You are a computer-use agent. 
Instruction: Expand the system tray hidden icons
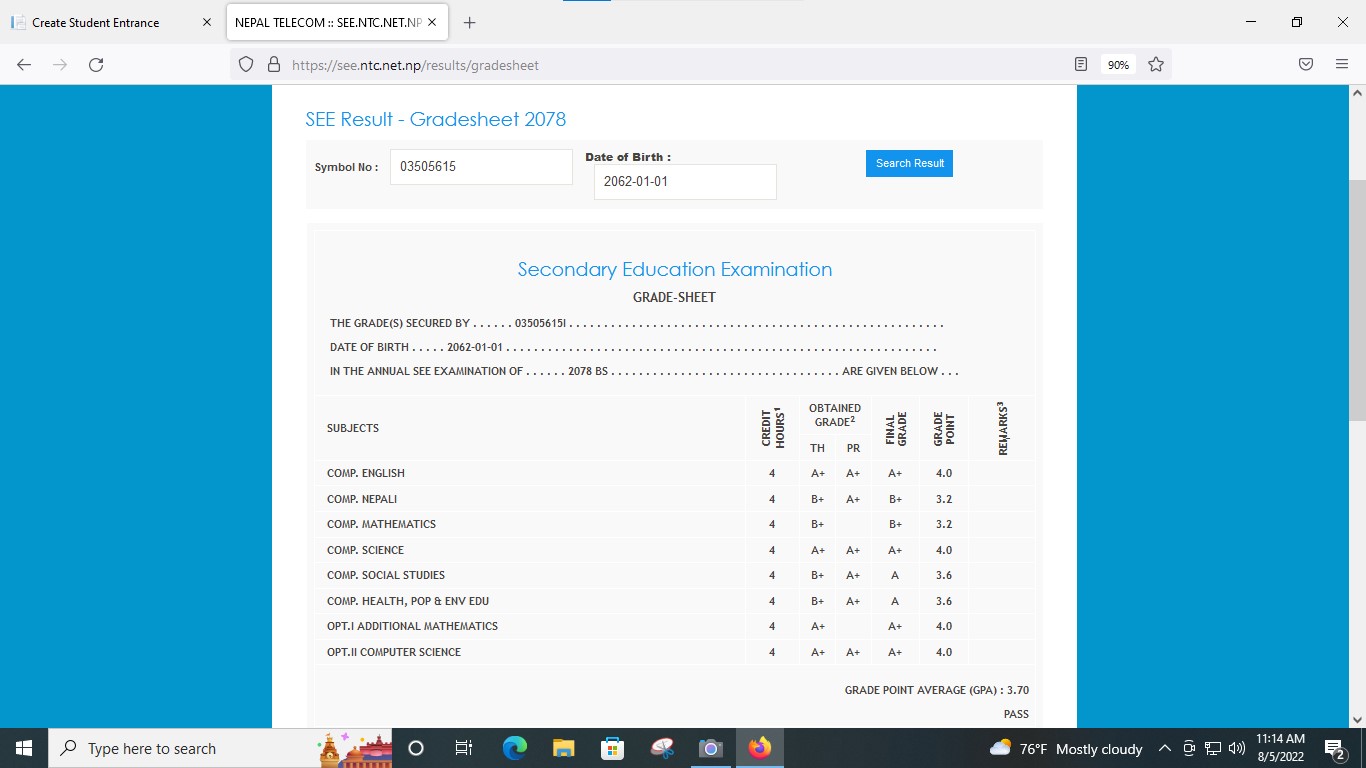[1164, 748]
